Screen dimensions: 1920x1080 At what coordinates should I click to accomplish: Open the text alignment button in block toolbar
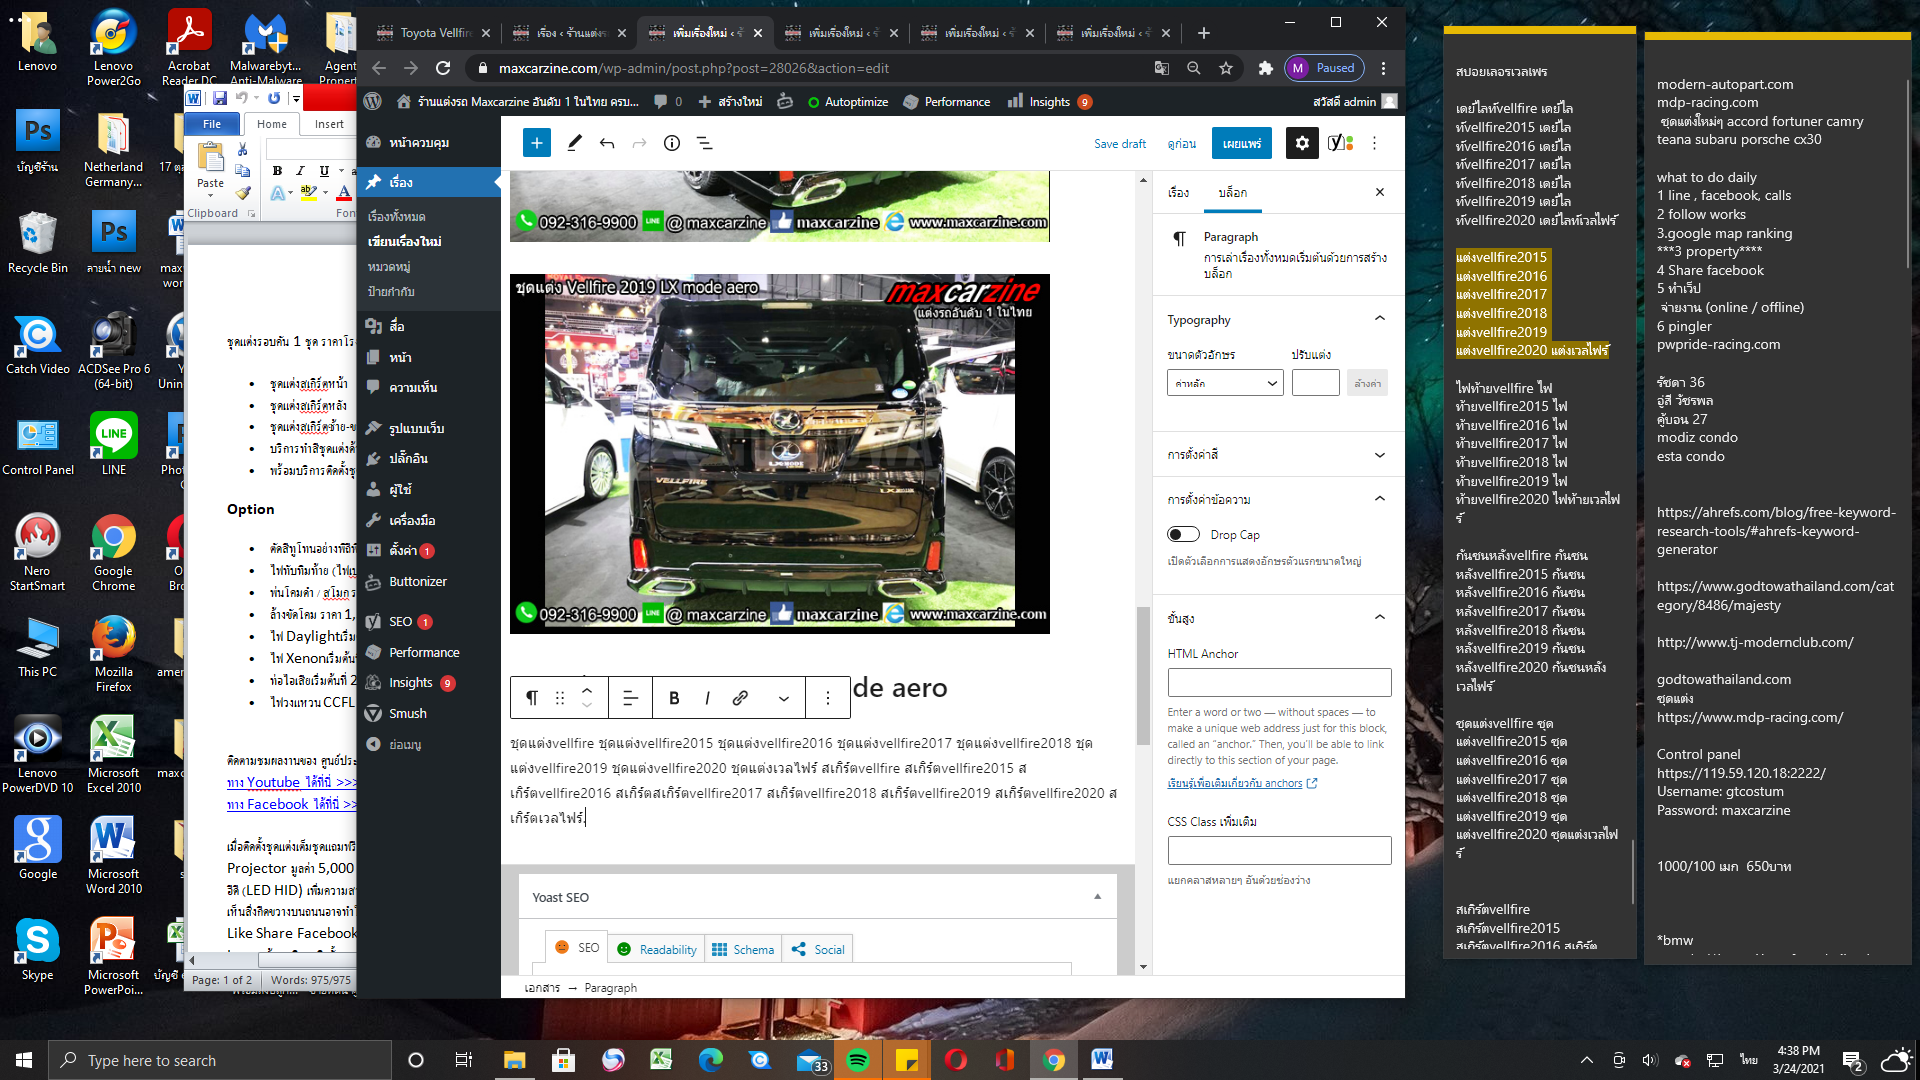click(630, 698)
